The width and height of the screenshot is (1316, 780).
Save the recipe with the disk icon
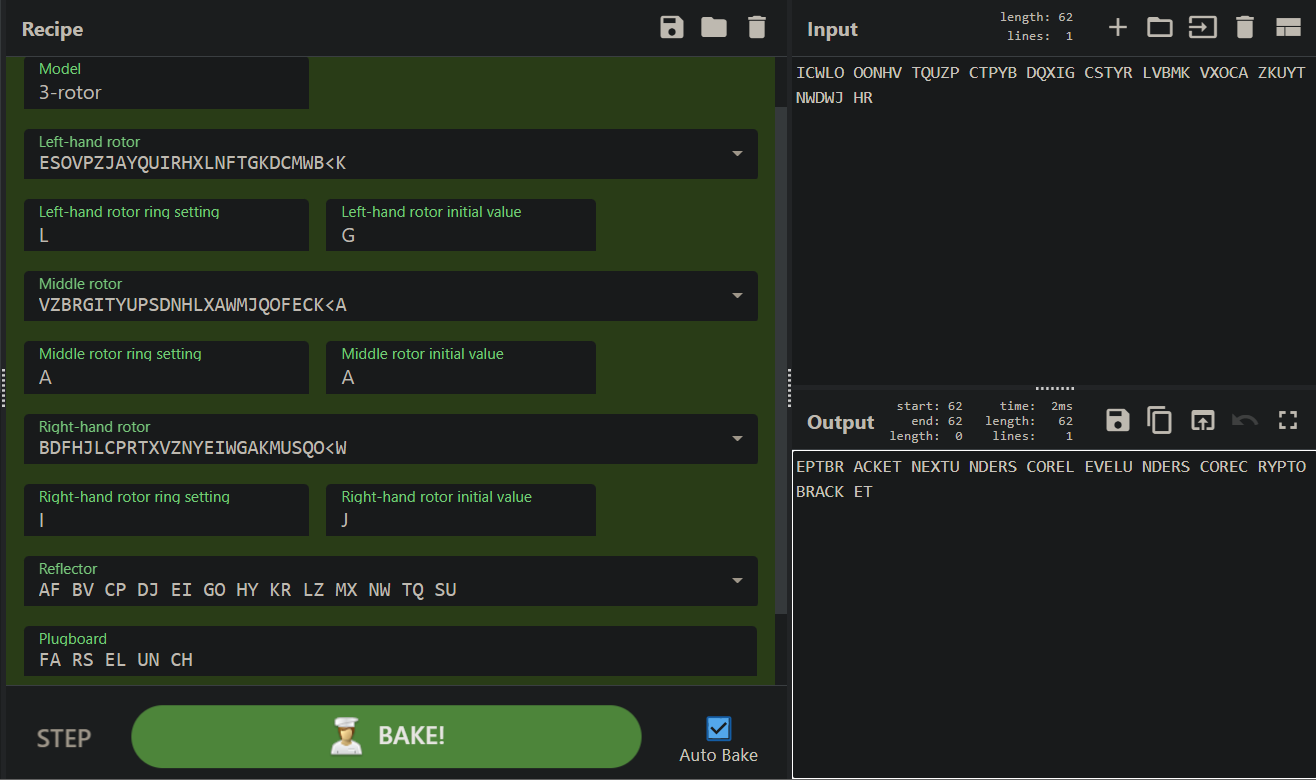[x=672, y=28]
